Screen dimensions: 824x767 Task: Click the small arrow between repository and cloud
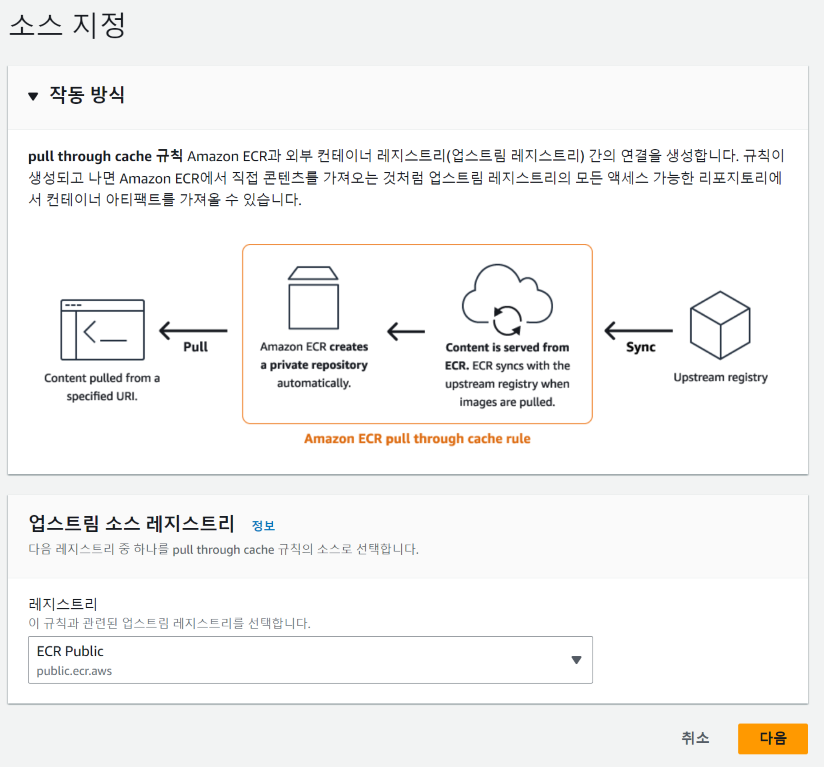406,331
